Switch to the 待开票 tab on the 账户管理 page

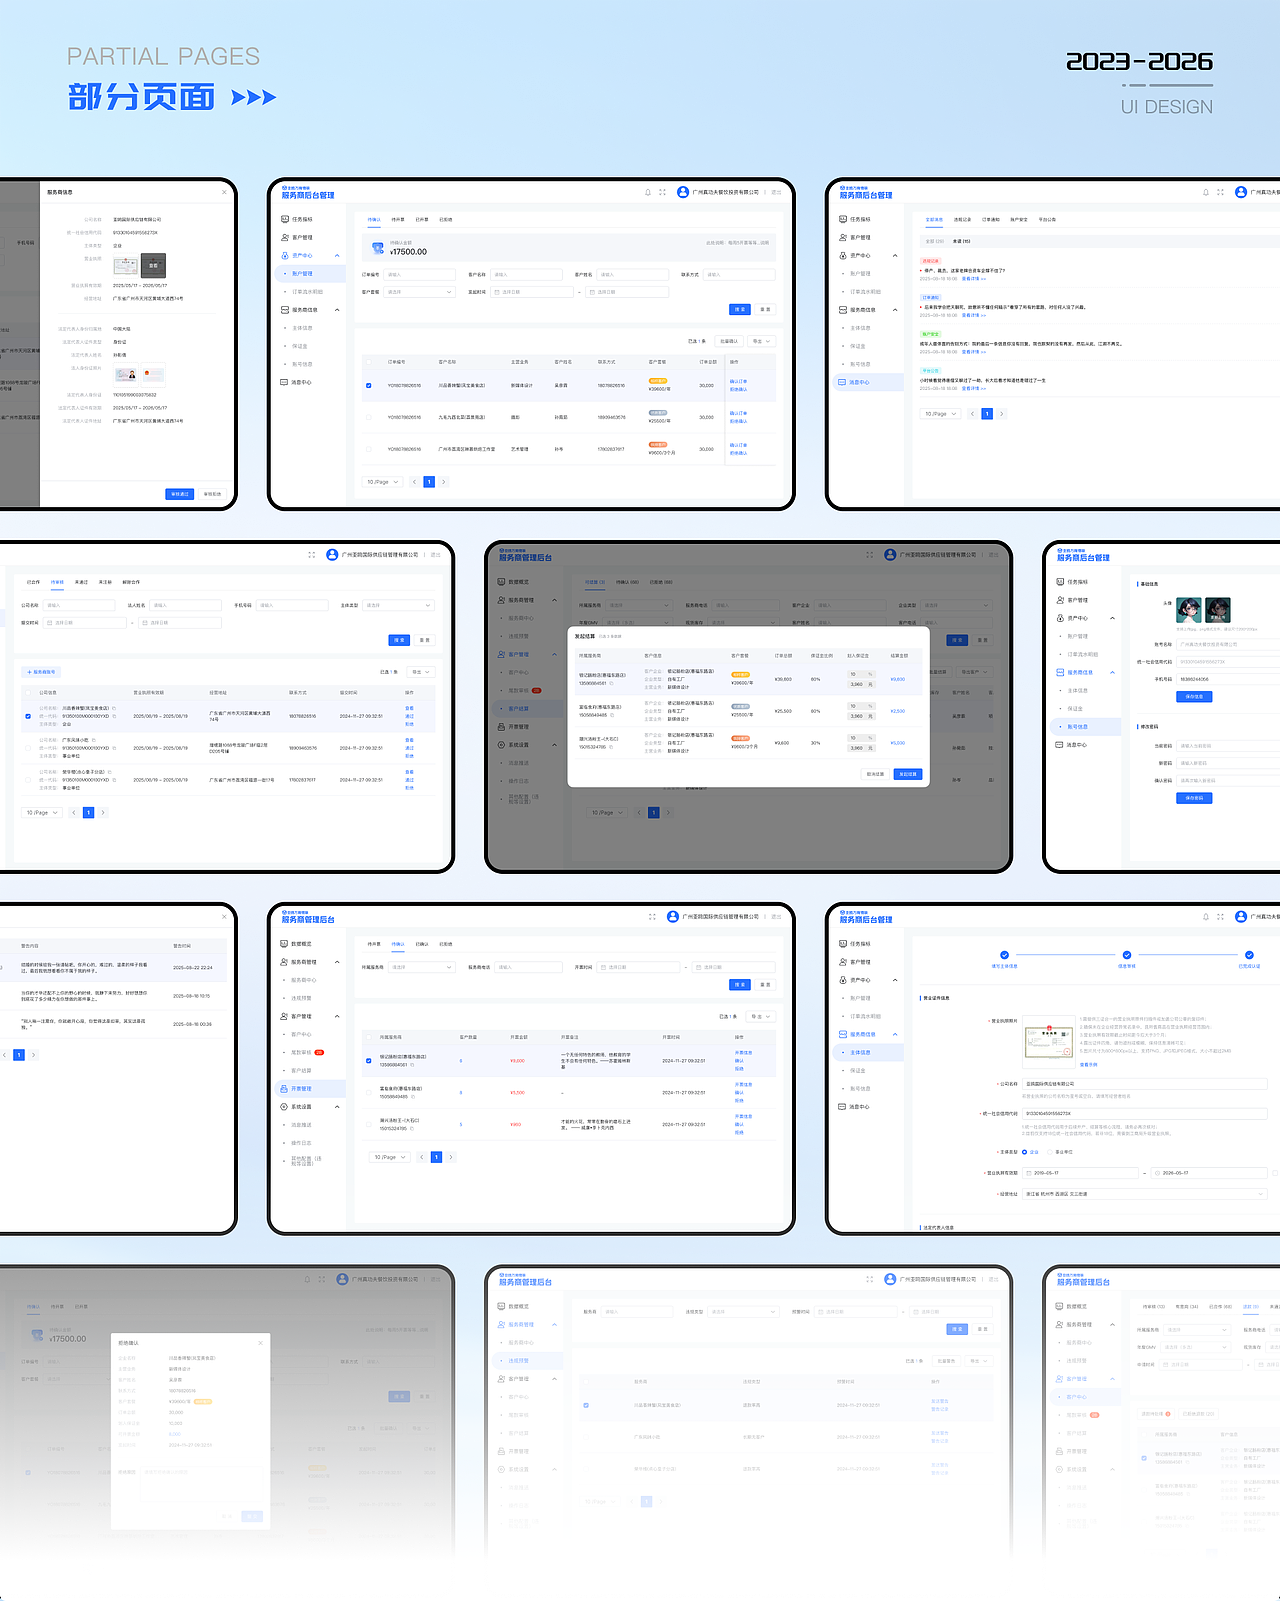398,219
